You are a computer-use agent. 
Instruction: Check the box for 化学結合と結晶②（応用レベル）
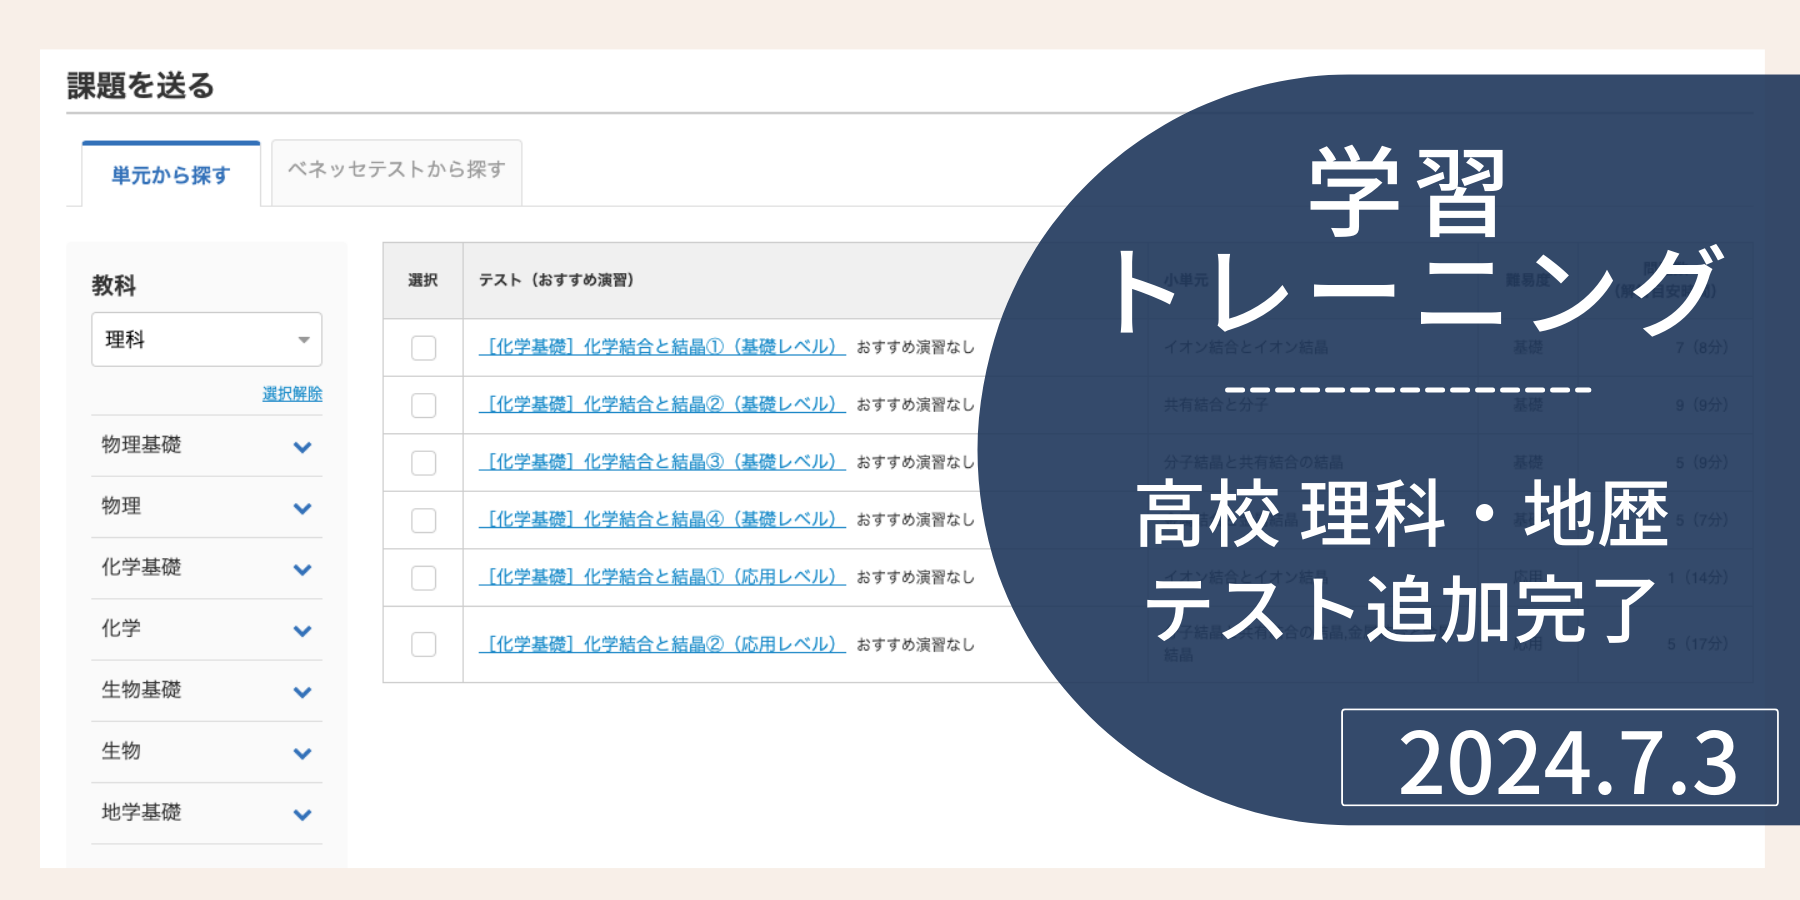(424, 644)
